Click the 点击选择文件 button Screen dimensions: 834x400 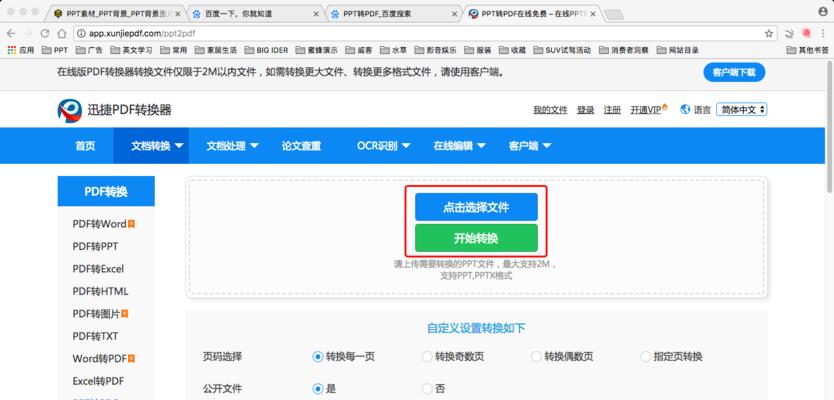click(476, 207)
